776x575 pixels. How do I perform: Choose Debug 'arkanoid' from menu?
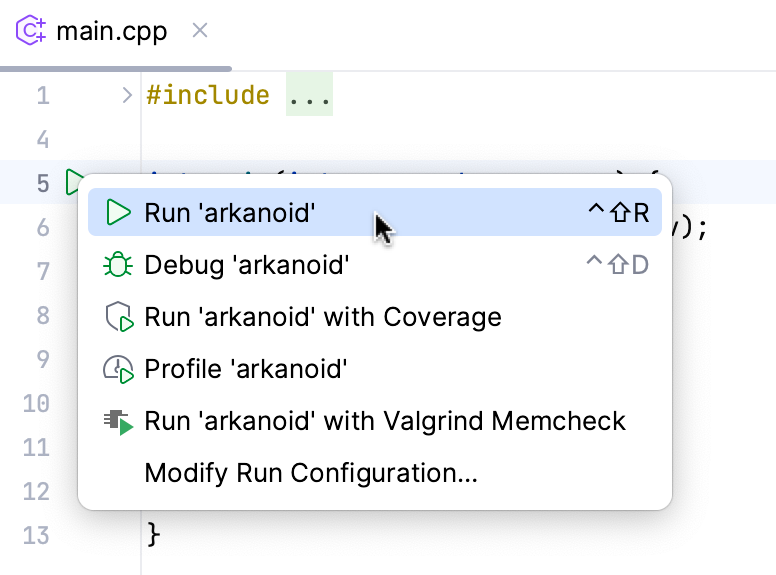(x=246, y=266)
